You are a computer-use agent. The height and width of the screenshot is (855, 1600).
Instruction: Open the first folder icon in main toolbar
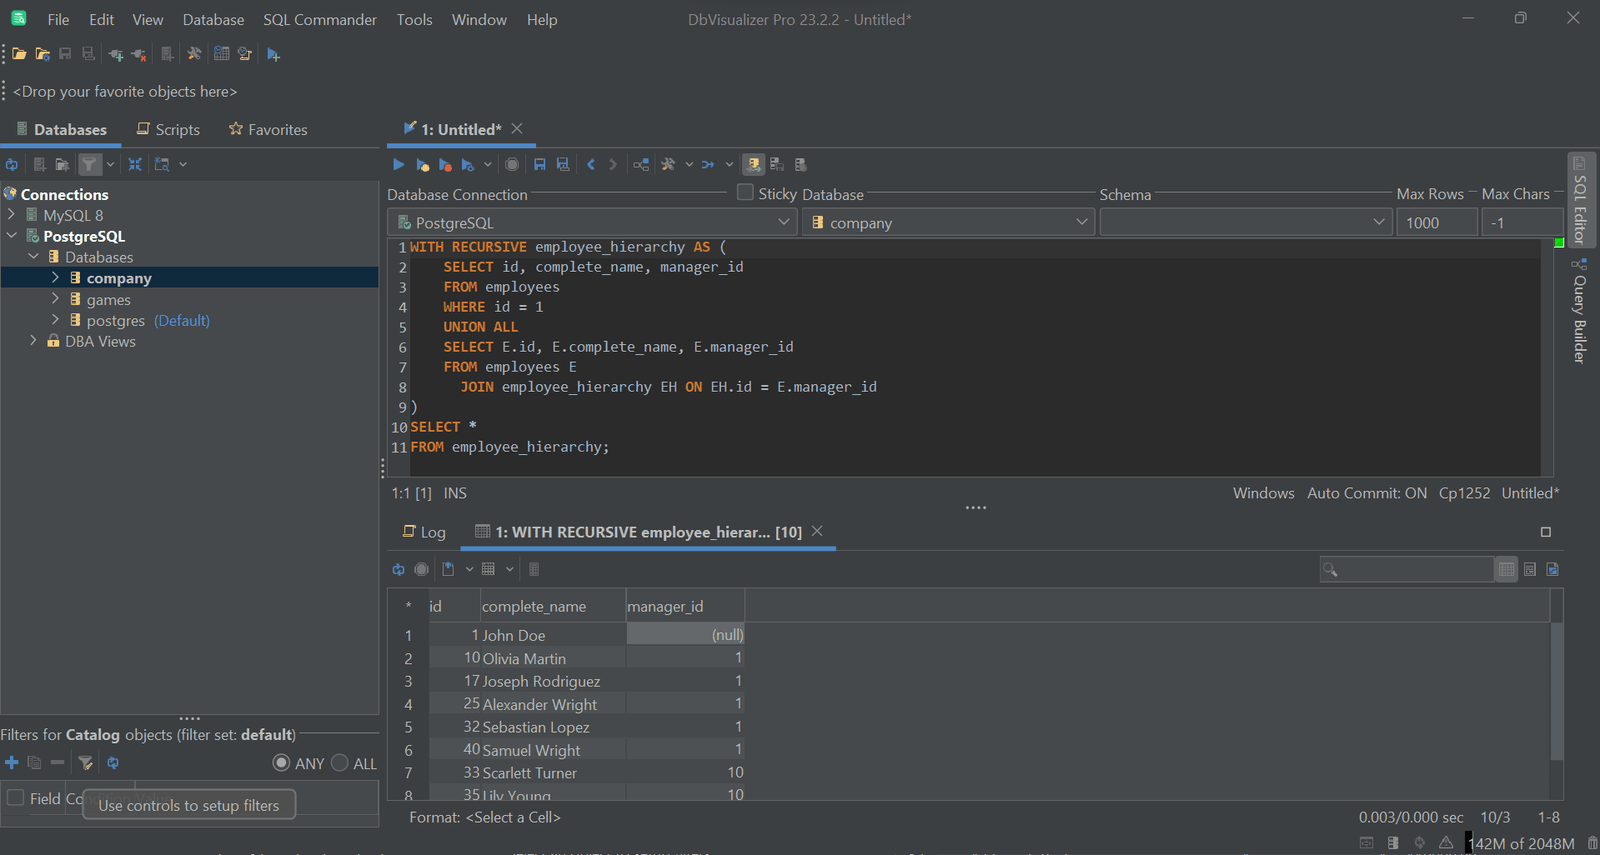point(19,54)
